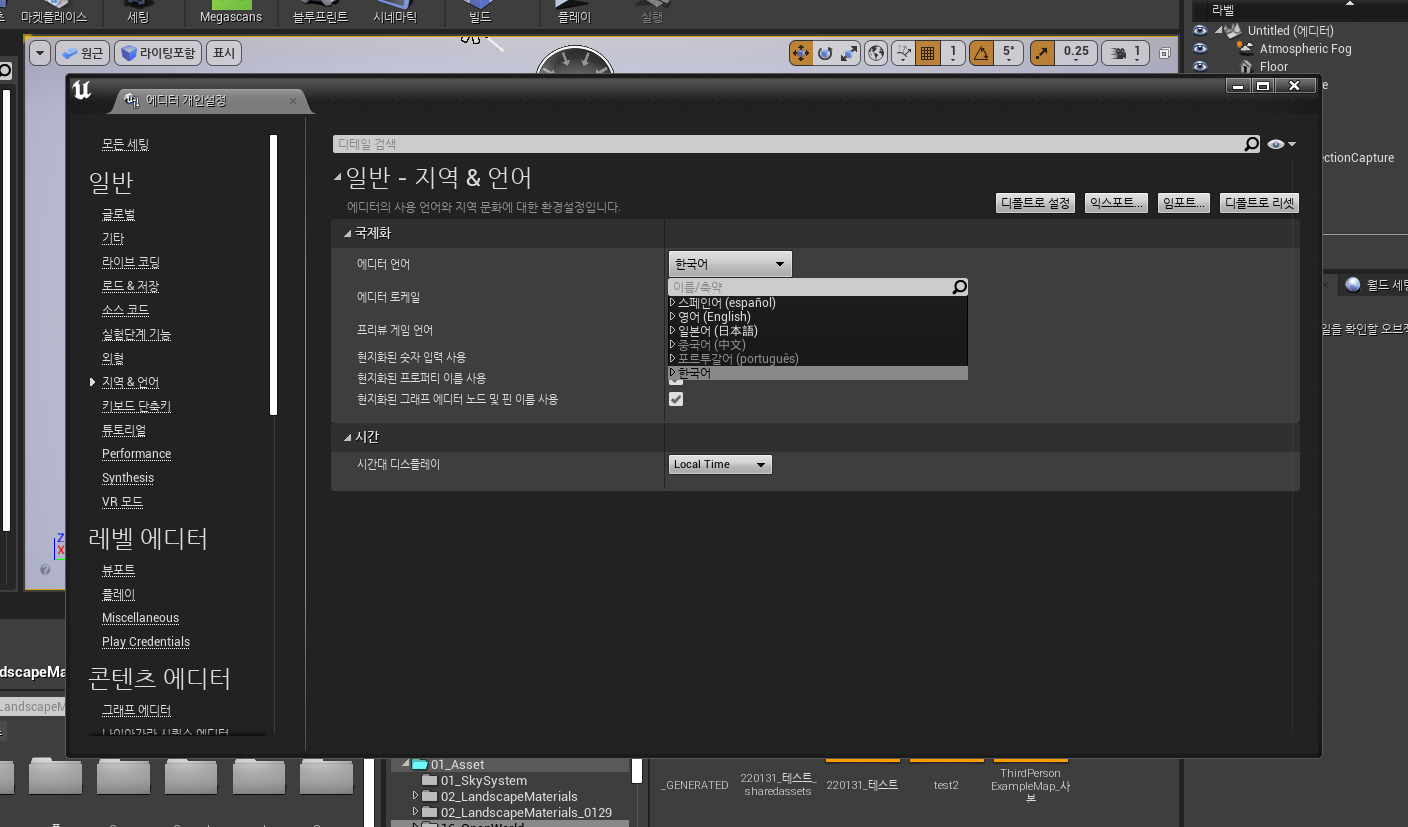
Task: Open the 원근 perspective view menu
Action: pos(82,53)
